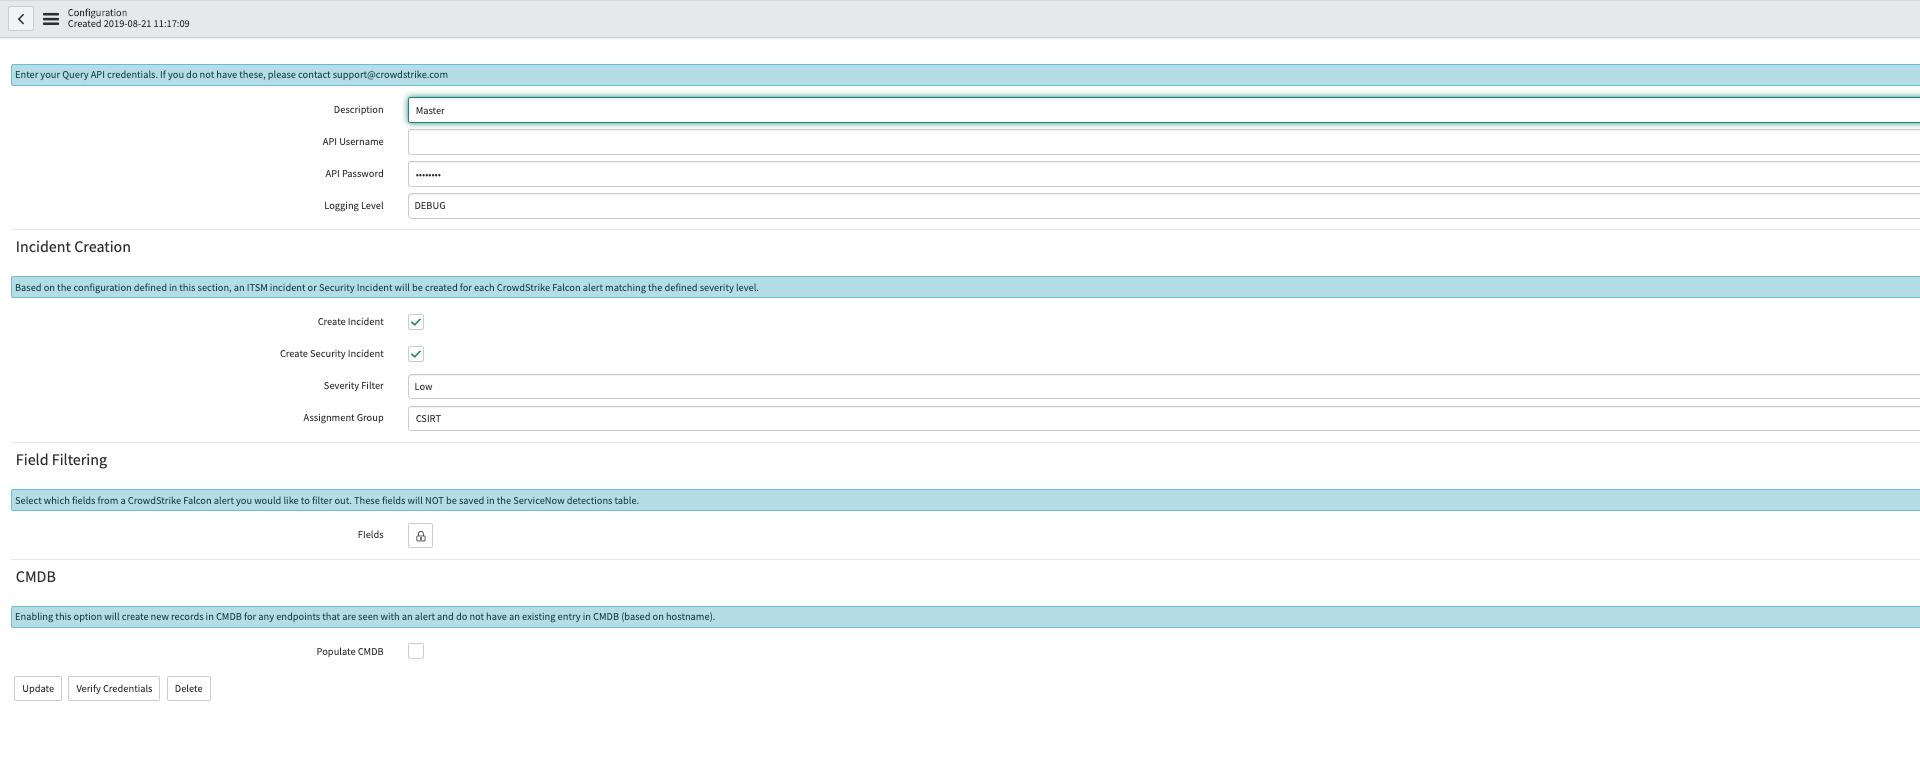Click the Logging Level label
The height and width of the screenshot is (761, 1920).
(354, 206)
